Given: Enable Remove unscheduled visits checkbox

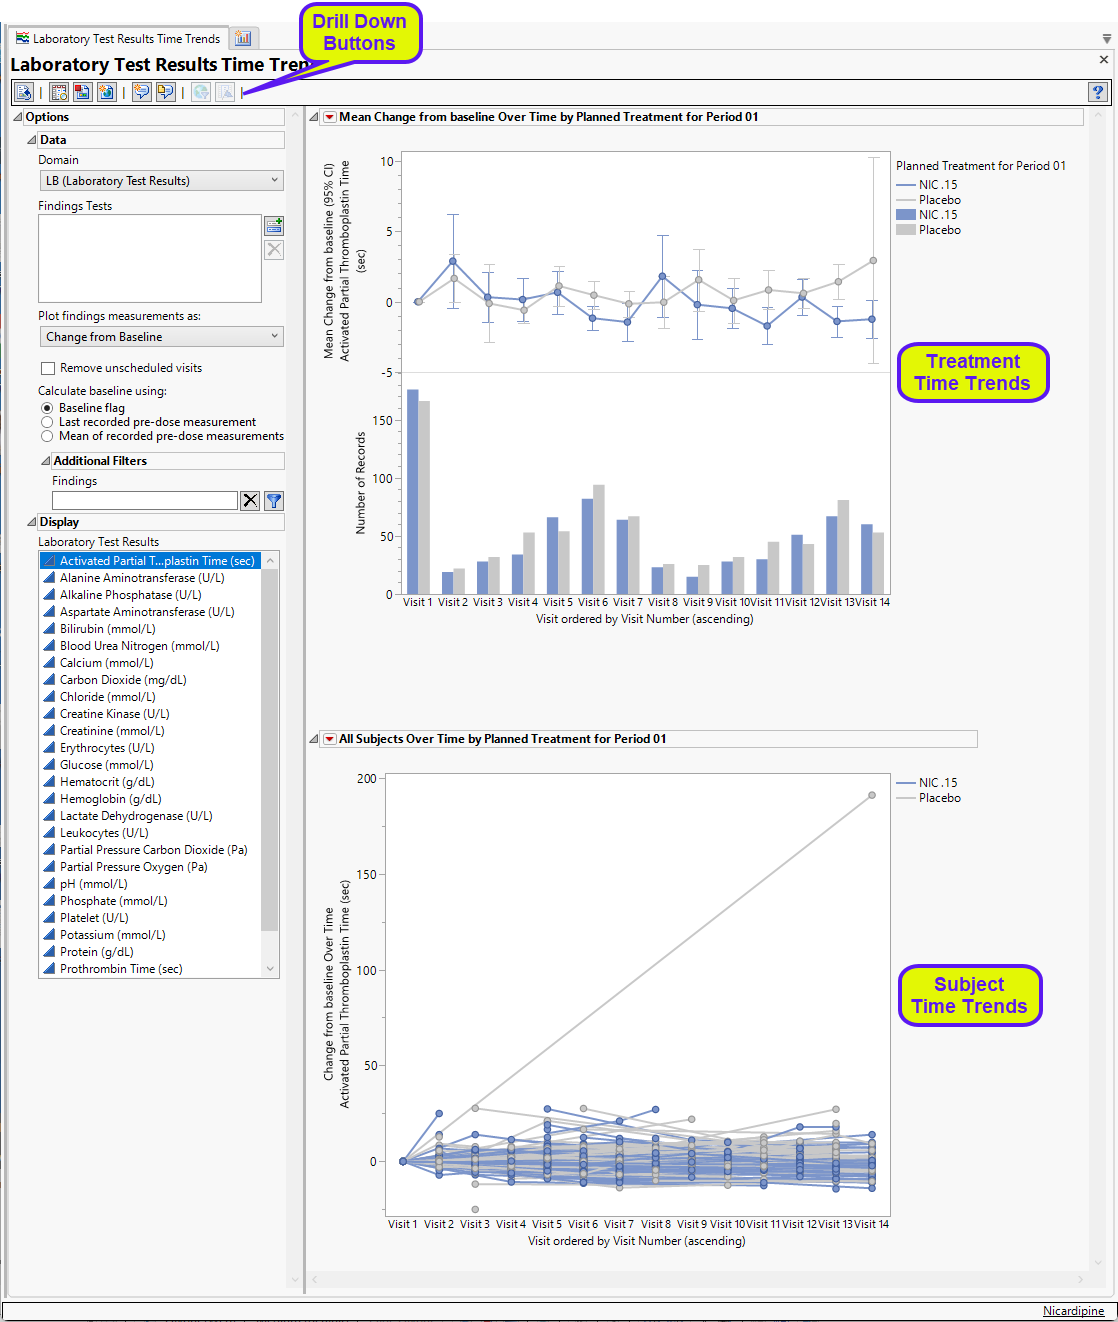Looking at the screenshot, I should point(47,368).
